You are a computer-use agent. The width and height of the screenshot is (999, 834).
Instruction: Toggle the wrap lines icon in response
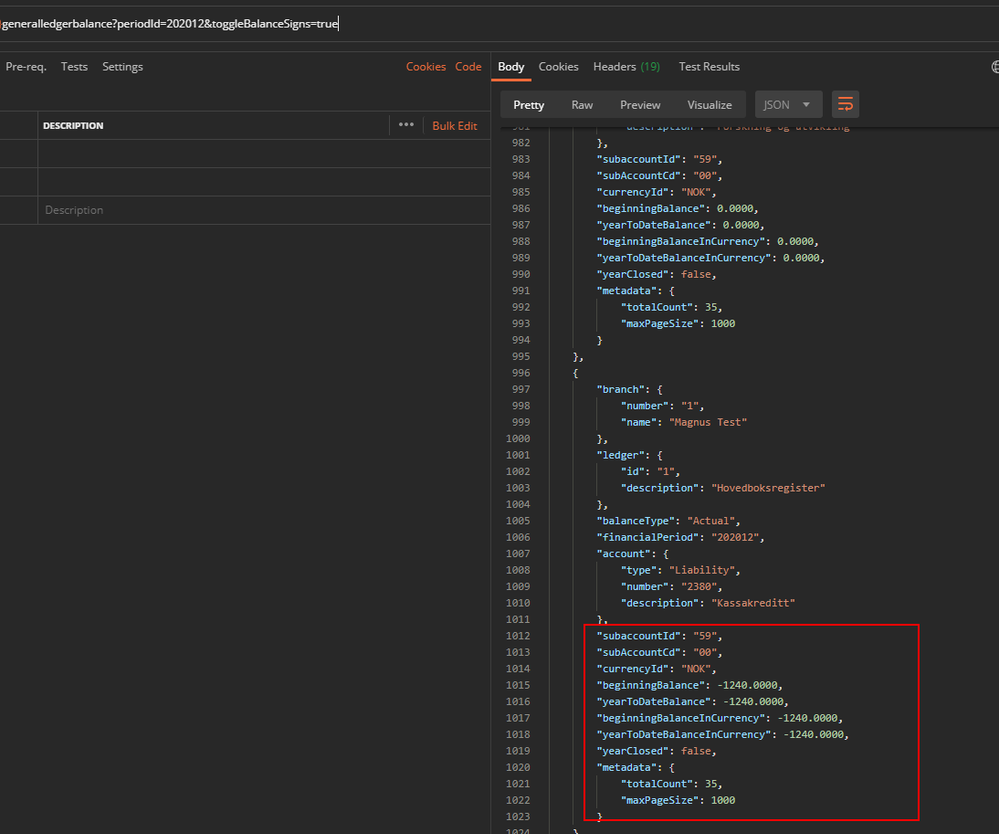(845, 104)
